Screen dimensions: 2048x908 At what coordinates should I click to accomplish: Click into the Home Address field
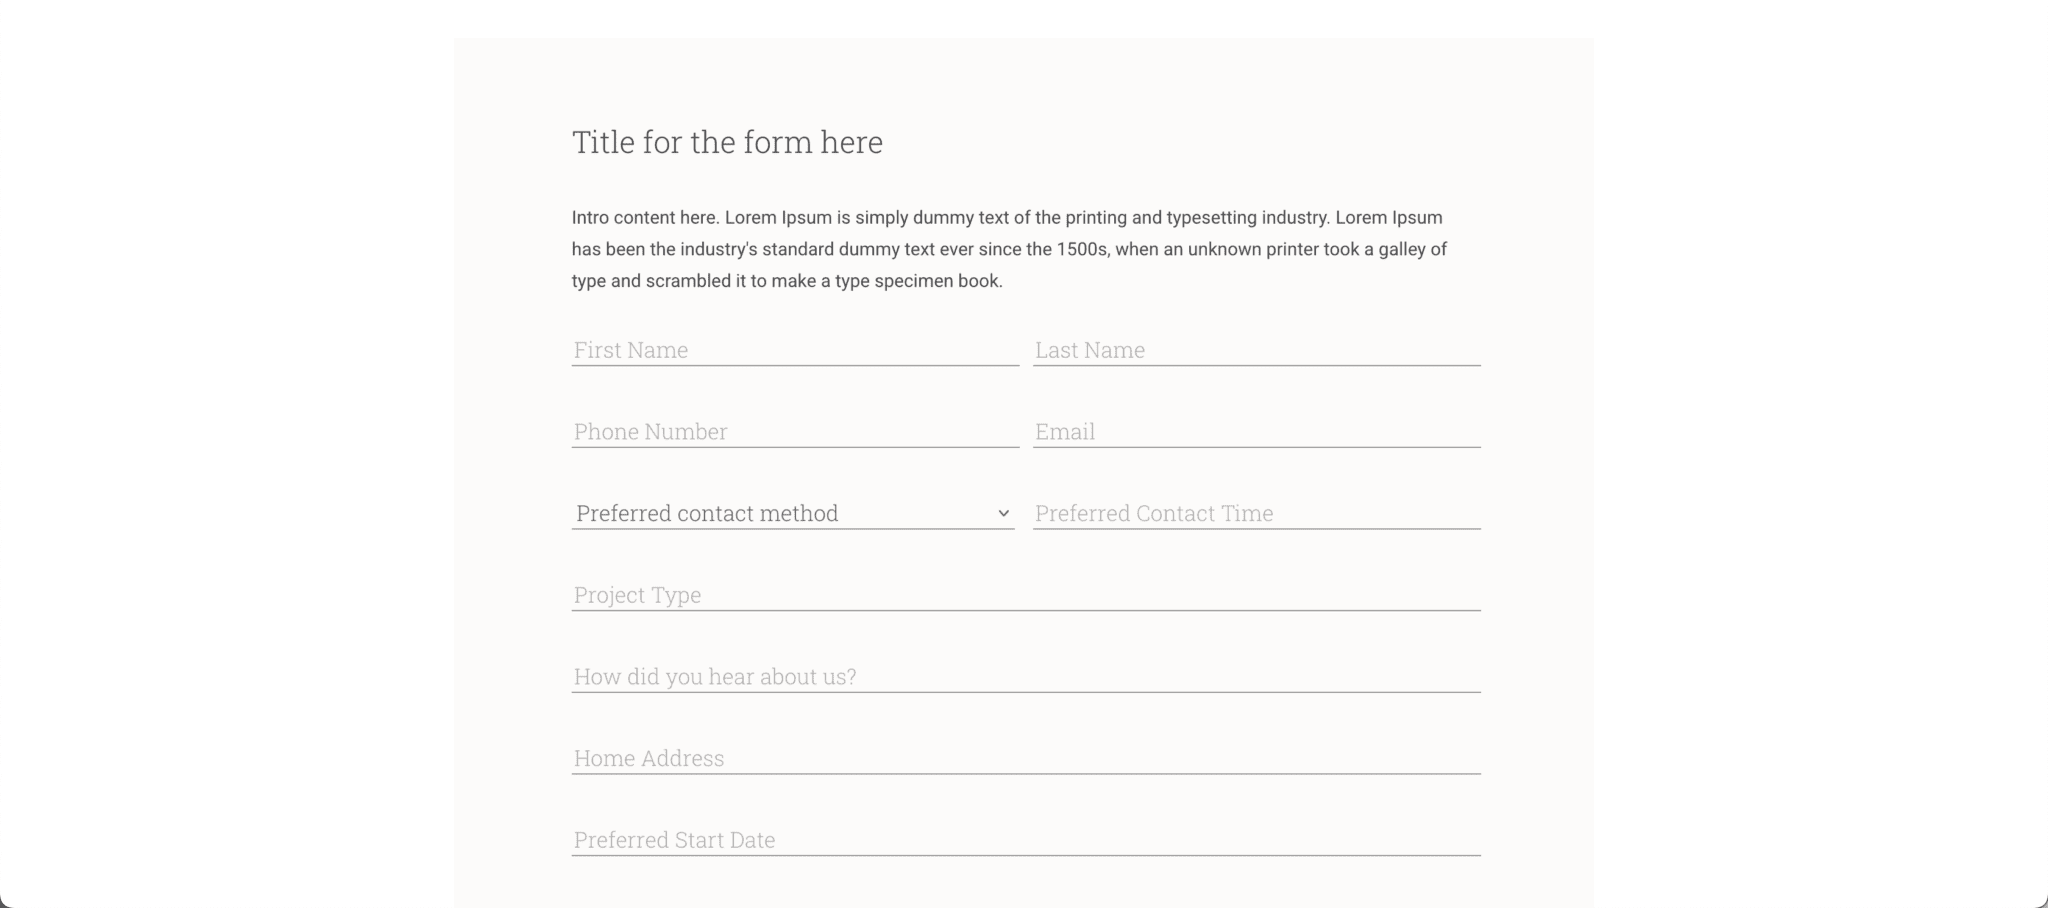coord(1025,758)
